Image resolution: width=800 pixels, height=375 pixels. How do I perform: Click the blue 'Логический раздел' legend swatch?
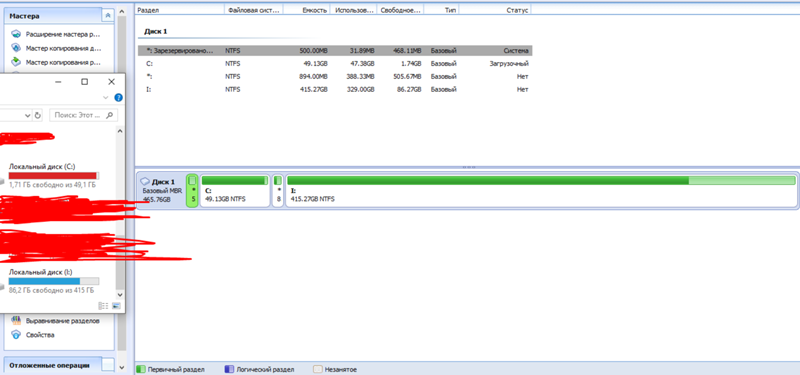point(229,369)
